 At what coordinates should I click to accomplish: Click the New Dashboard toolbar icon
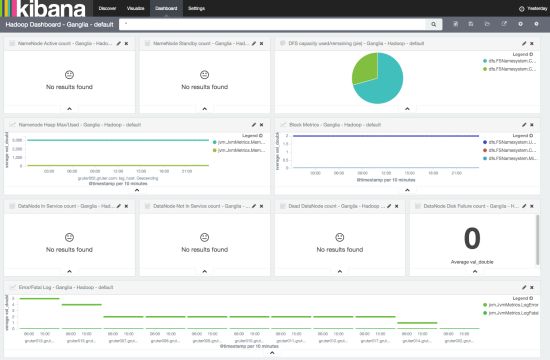click(x=455, y=24)
